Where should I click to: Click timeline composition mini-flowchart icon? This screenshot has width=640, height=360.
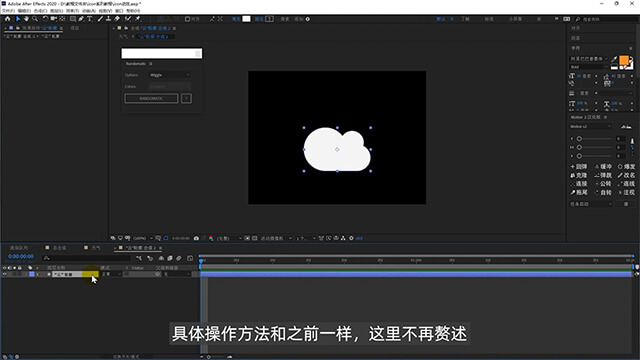coord(139,258)
